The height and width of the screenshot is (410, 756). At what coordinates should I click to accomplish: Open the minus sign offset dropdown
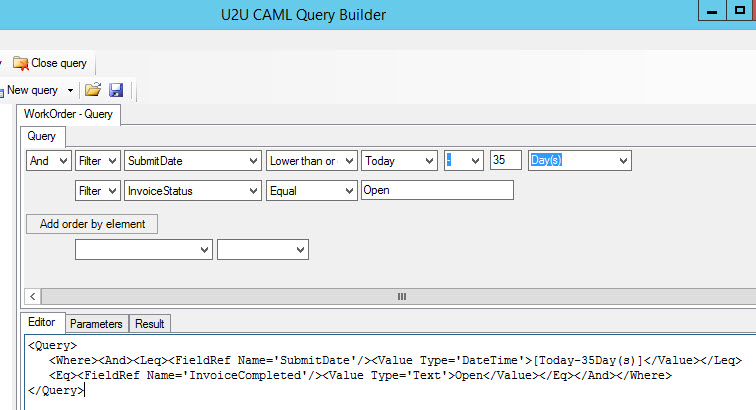point(463,161)
